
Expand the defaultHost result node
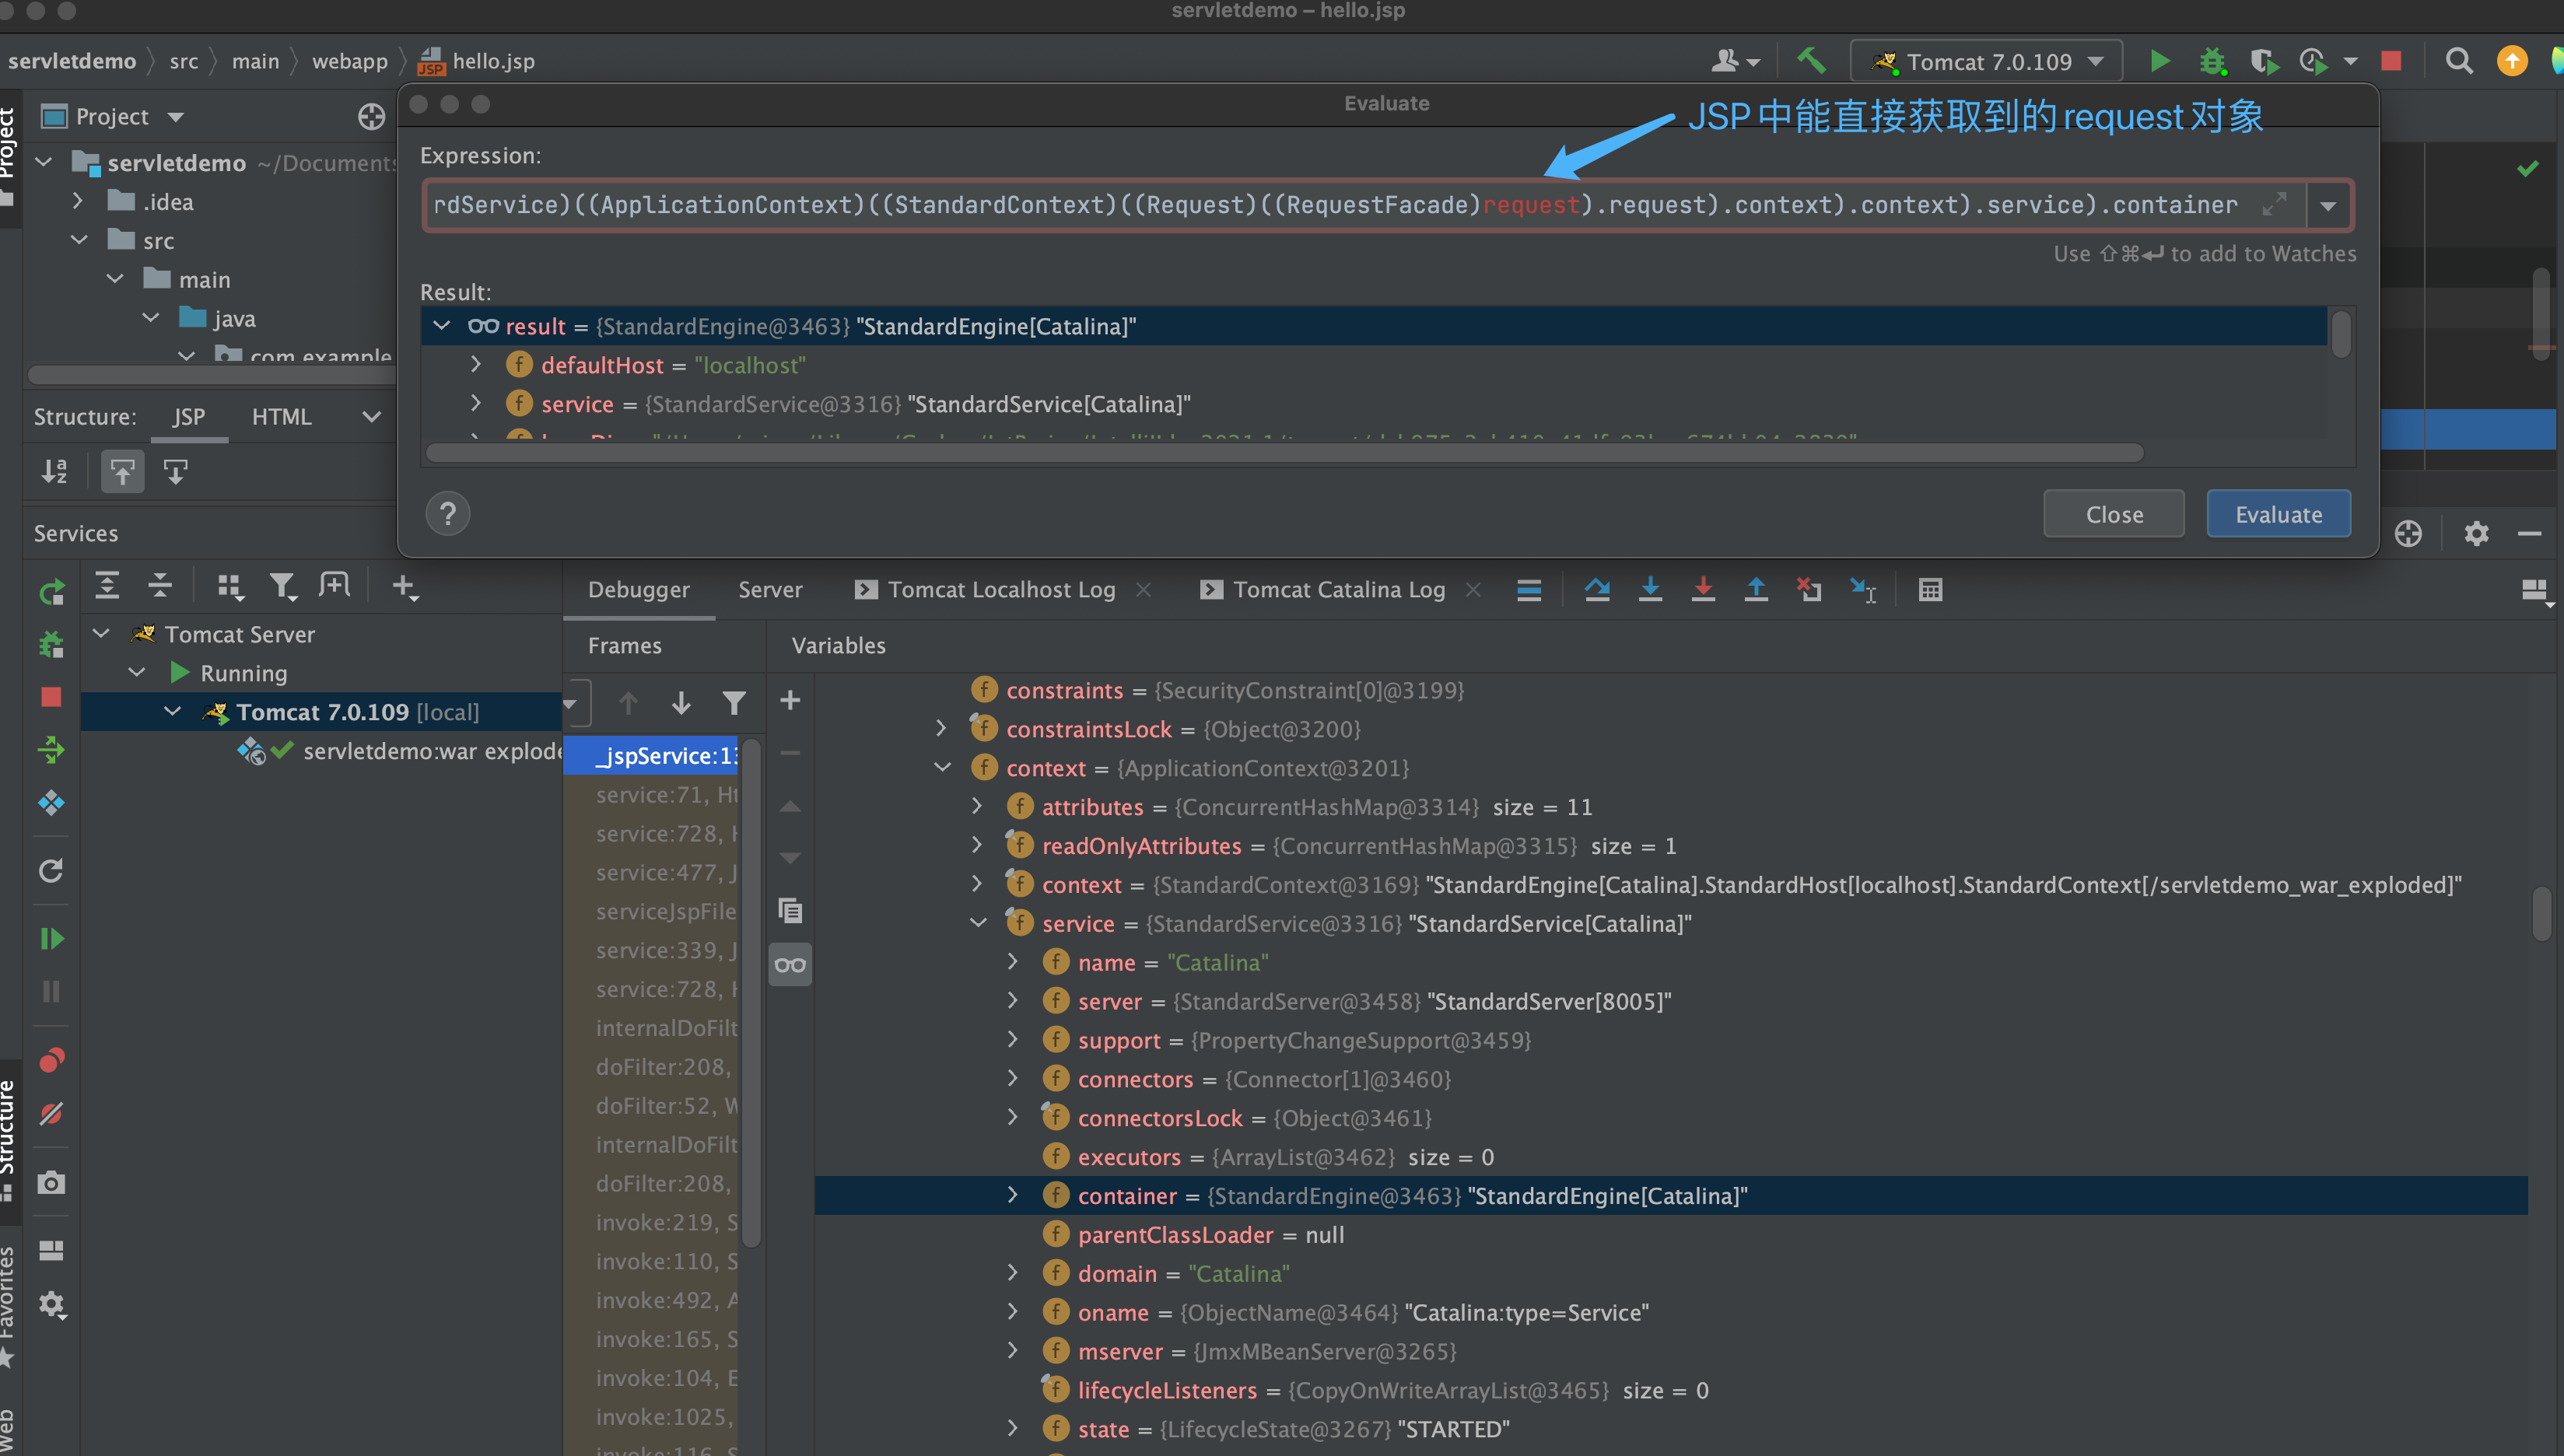click(476, 365)
